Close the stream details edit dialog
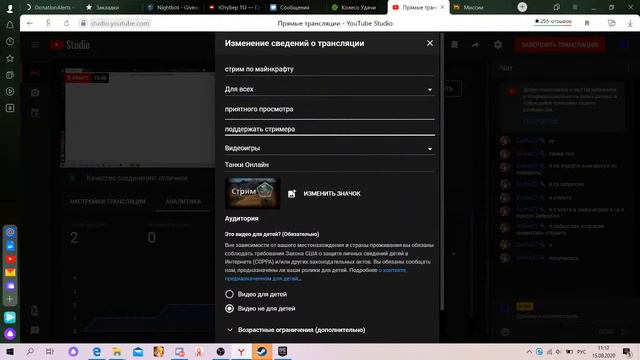 click(430, 43)
